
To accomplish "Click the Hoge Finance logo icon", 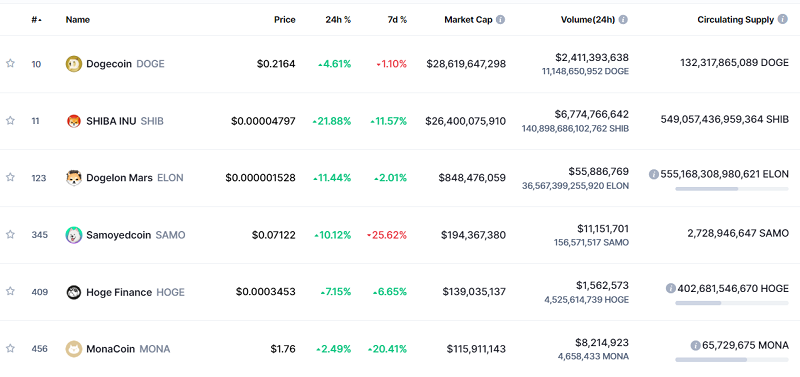I will point(73,292).
